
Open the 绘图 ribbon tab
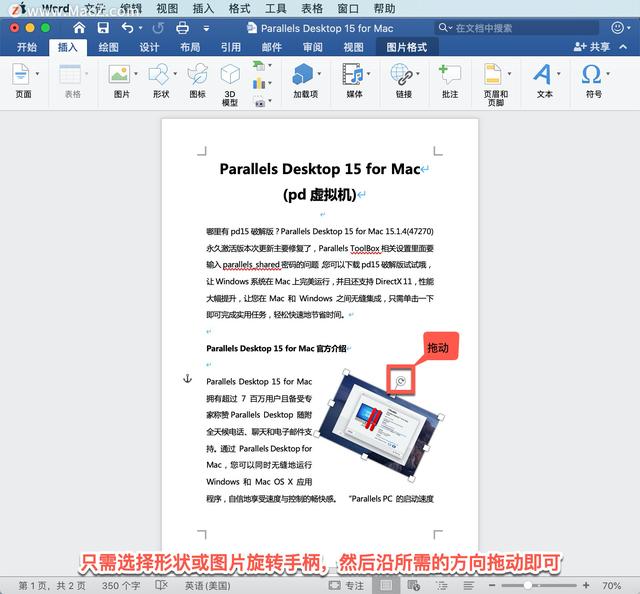click(109, 47)
